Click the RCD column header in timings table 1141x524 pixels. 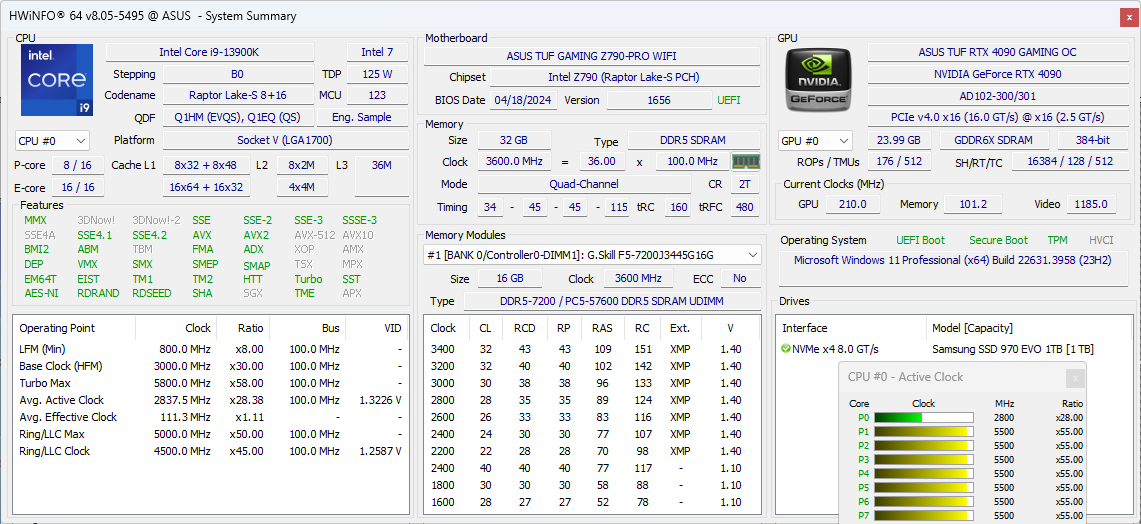[x=525, y=328]
